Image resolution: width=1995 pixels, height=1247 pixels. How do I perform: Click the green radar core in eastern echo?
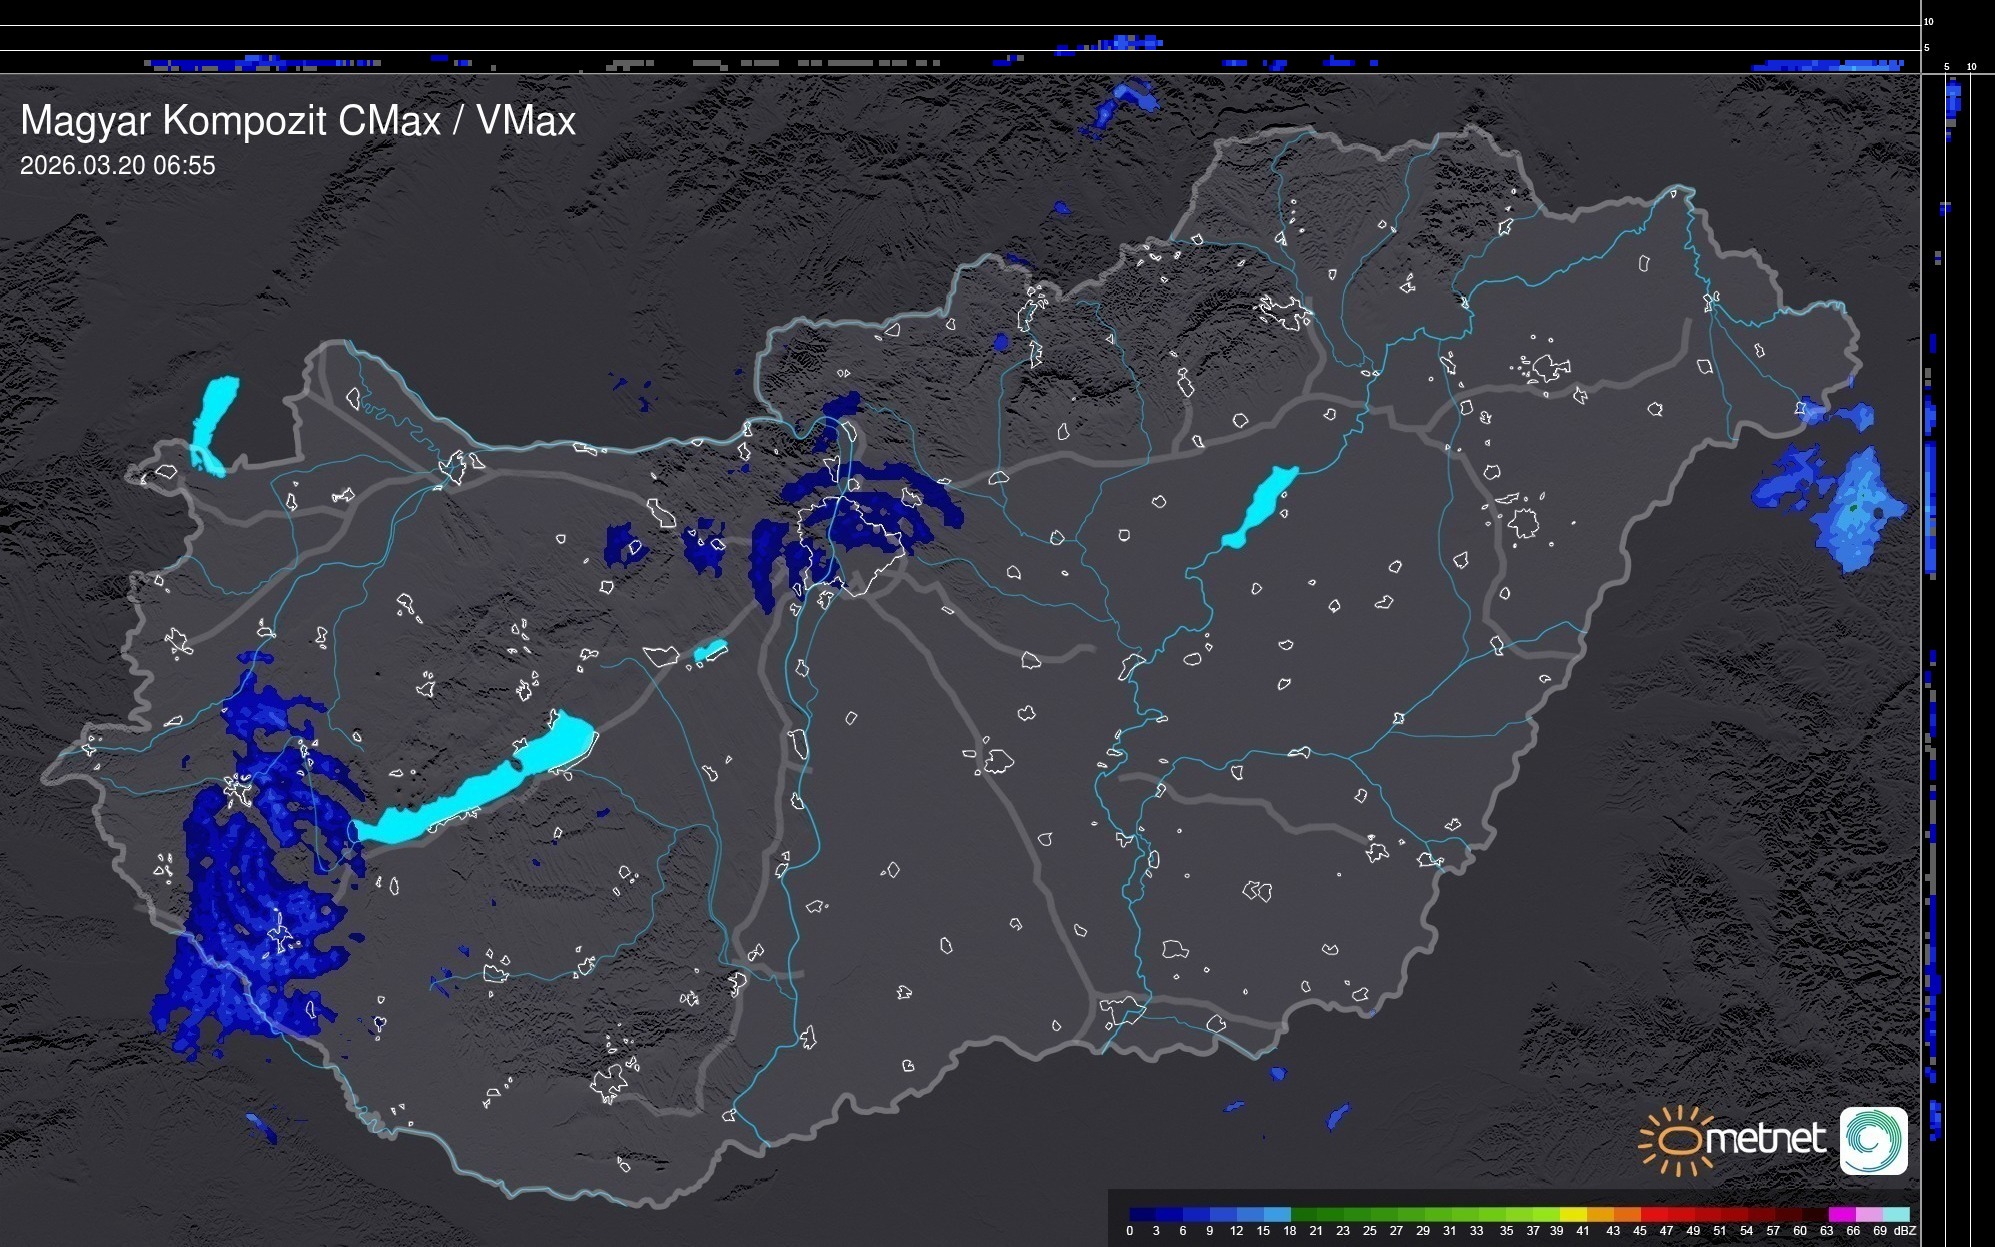coord(1852,509)
